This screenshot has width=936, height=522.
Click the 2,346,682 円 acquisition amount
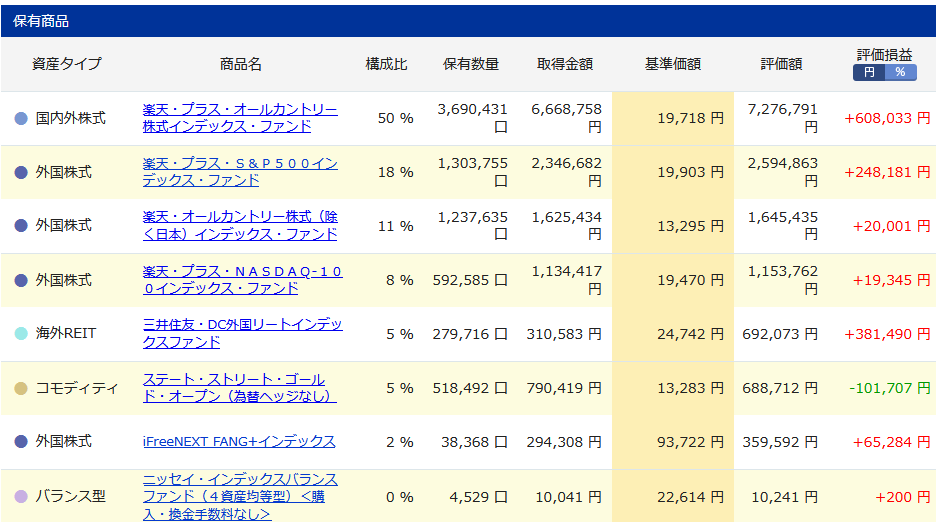pos(566,172)
